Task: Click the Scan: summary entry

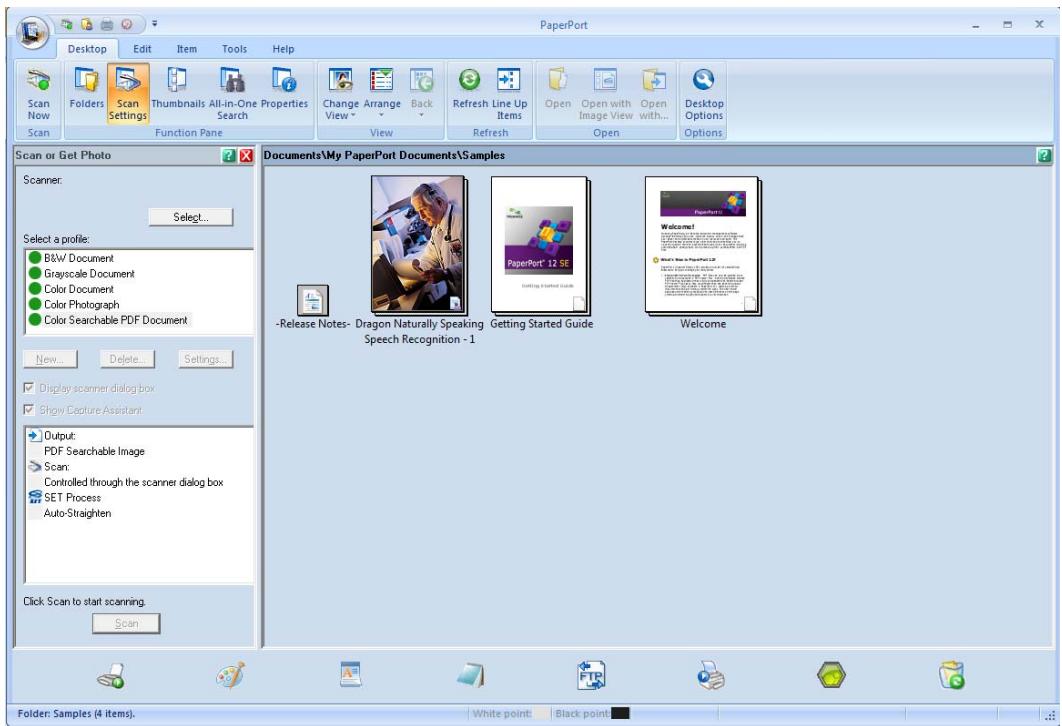Action: [x=49, y=467]
